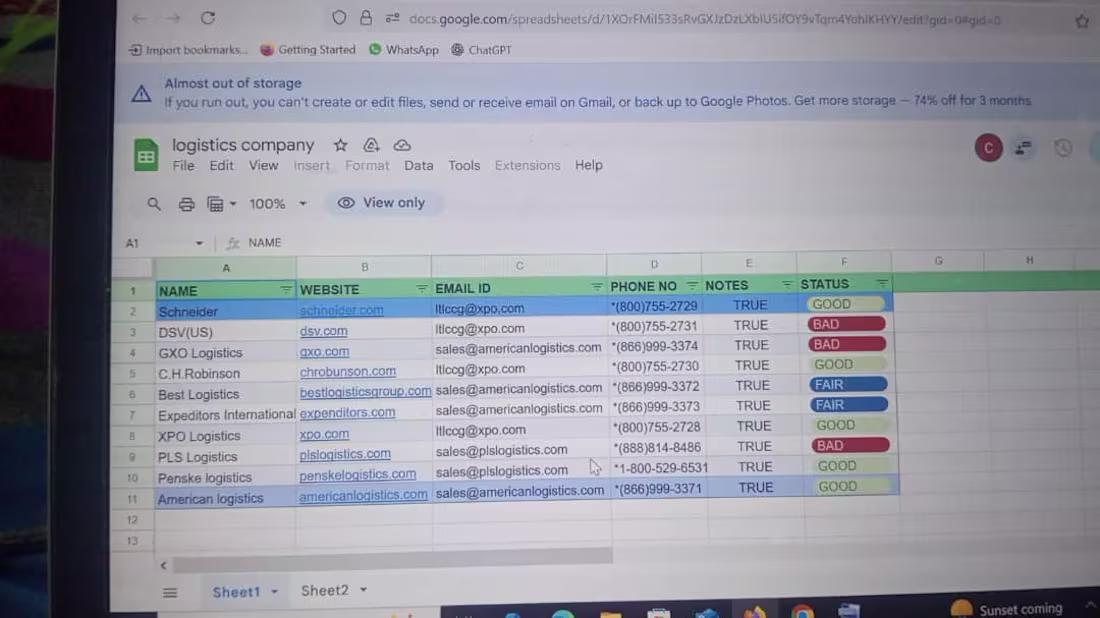Click the move to Drive folder icon

[x=371, y=145]
